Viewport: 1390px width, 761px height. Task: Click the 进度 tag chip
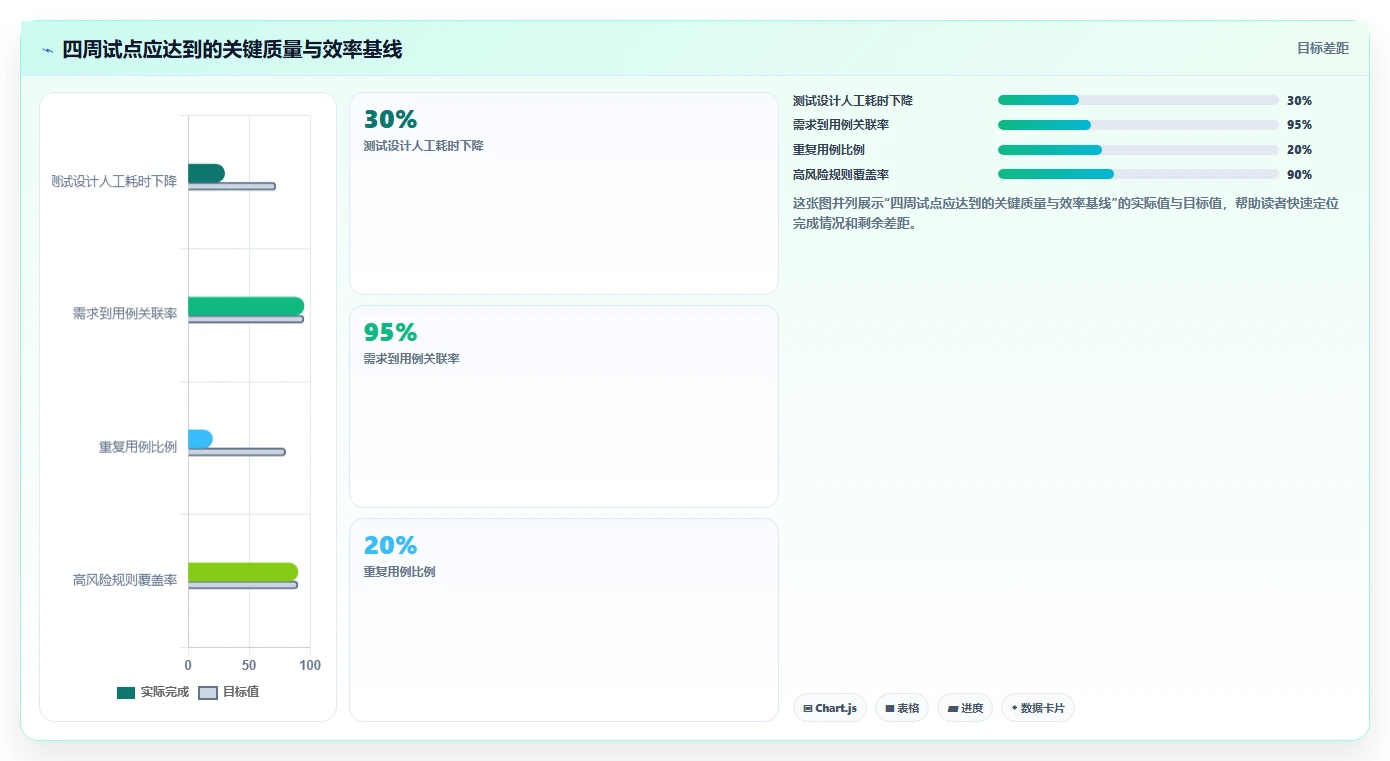(x=965, y=708)
